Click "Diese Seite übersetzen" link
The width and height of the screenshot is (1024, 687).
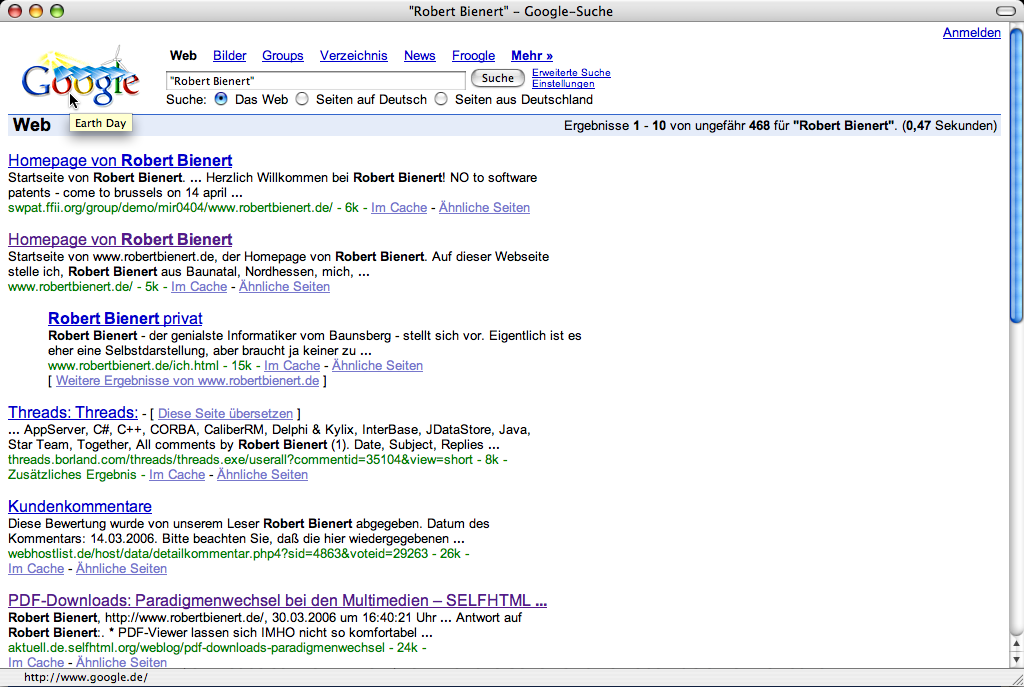click(225, 413)
